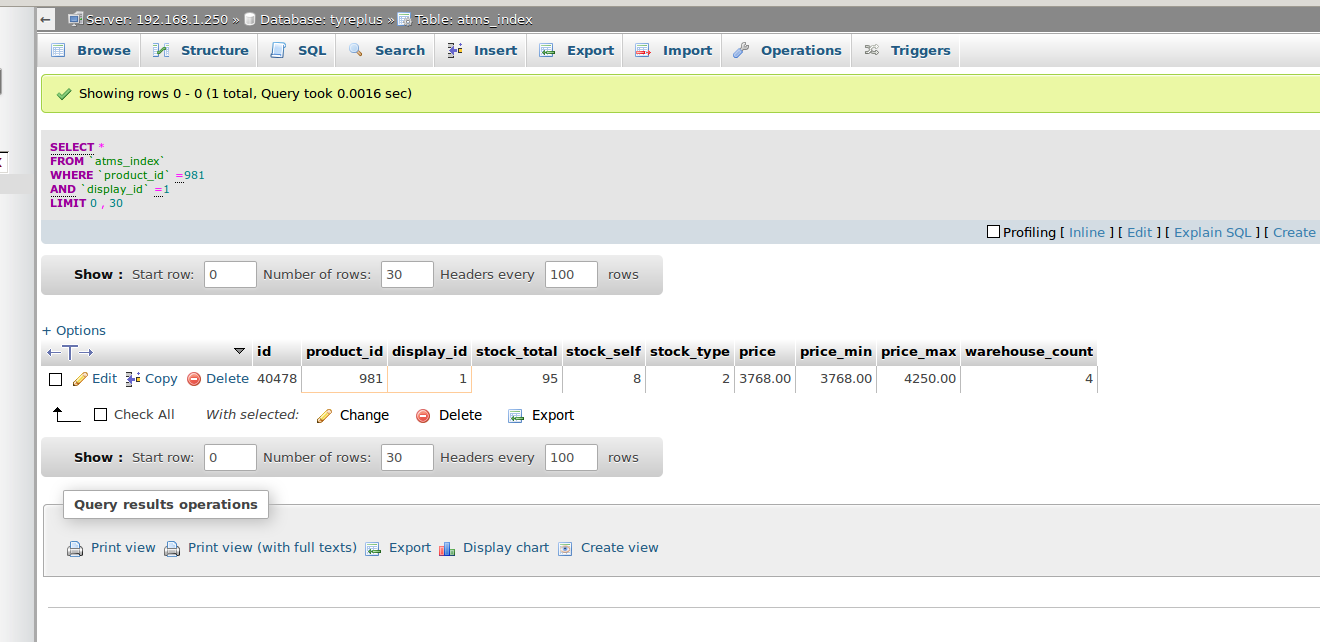Focus the bottom Number of rows field
The height and width of the screenshot is (642, 1320).
click(x=407, y=457)
